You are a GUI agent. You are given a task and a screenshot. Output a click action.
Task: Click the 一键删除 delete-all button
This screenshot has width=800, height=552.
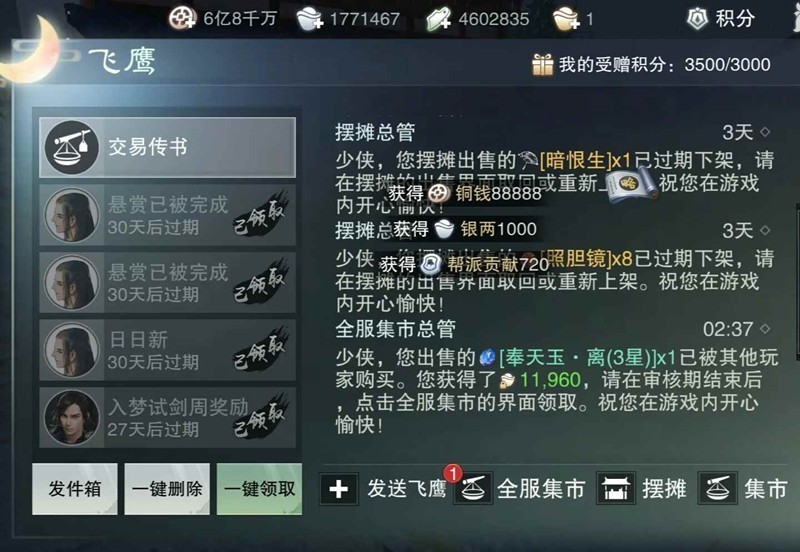(167, 489)
